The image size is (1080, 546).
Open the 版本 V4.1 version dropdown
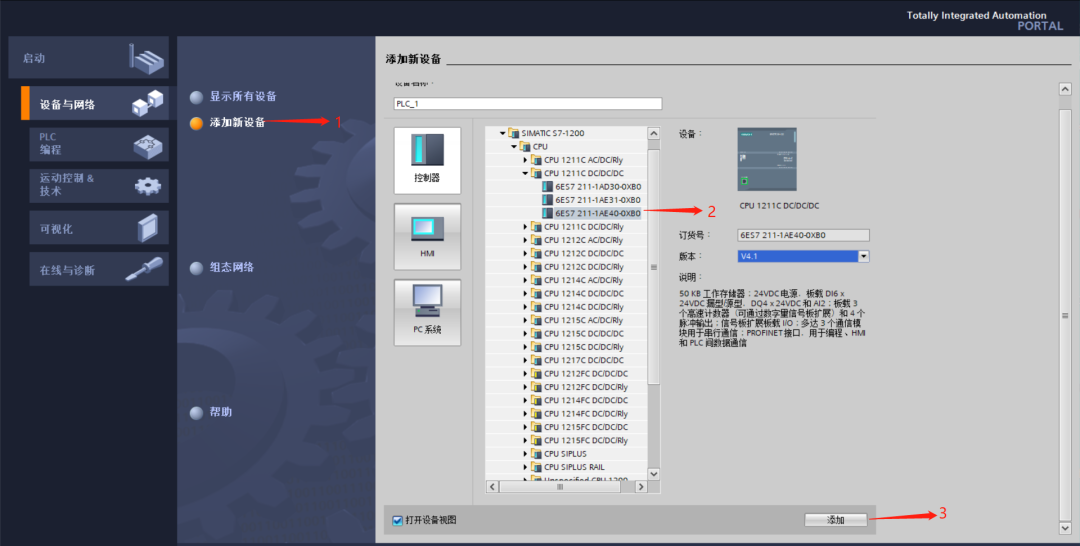[x=863, y=256]
